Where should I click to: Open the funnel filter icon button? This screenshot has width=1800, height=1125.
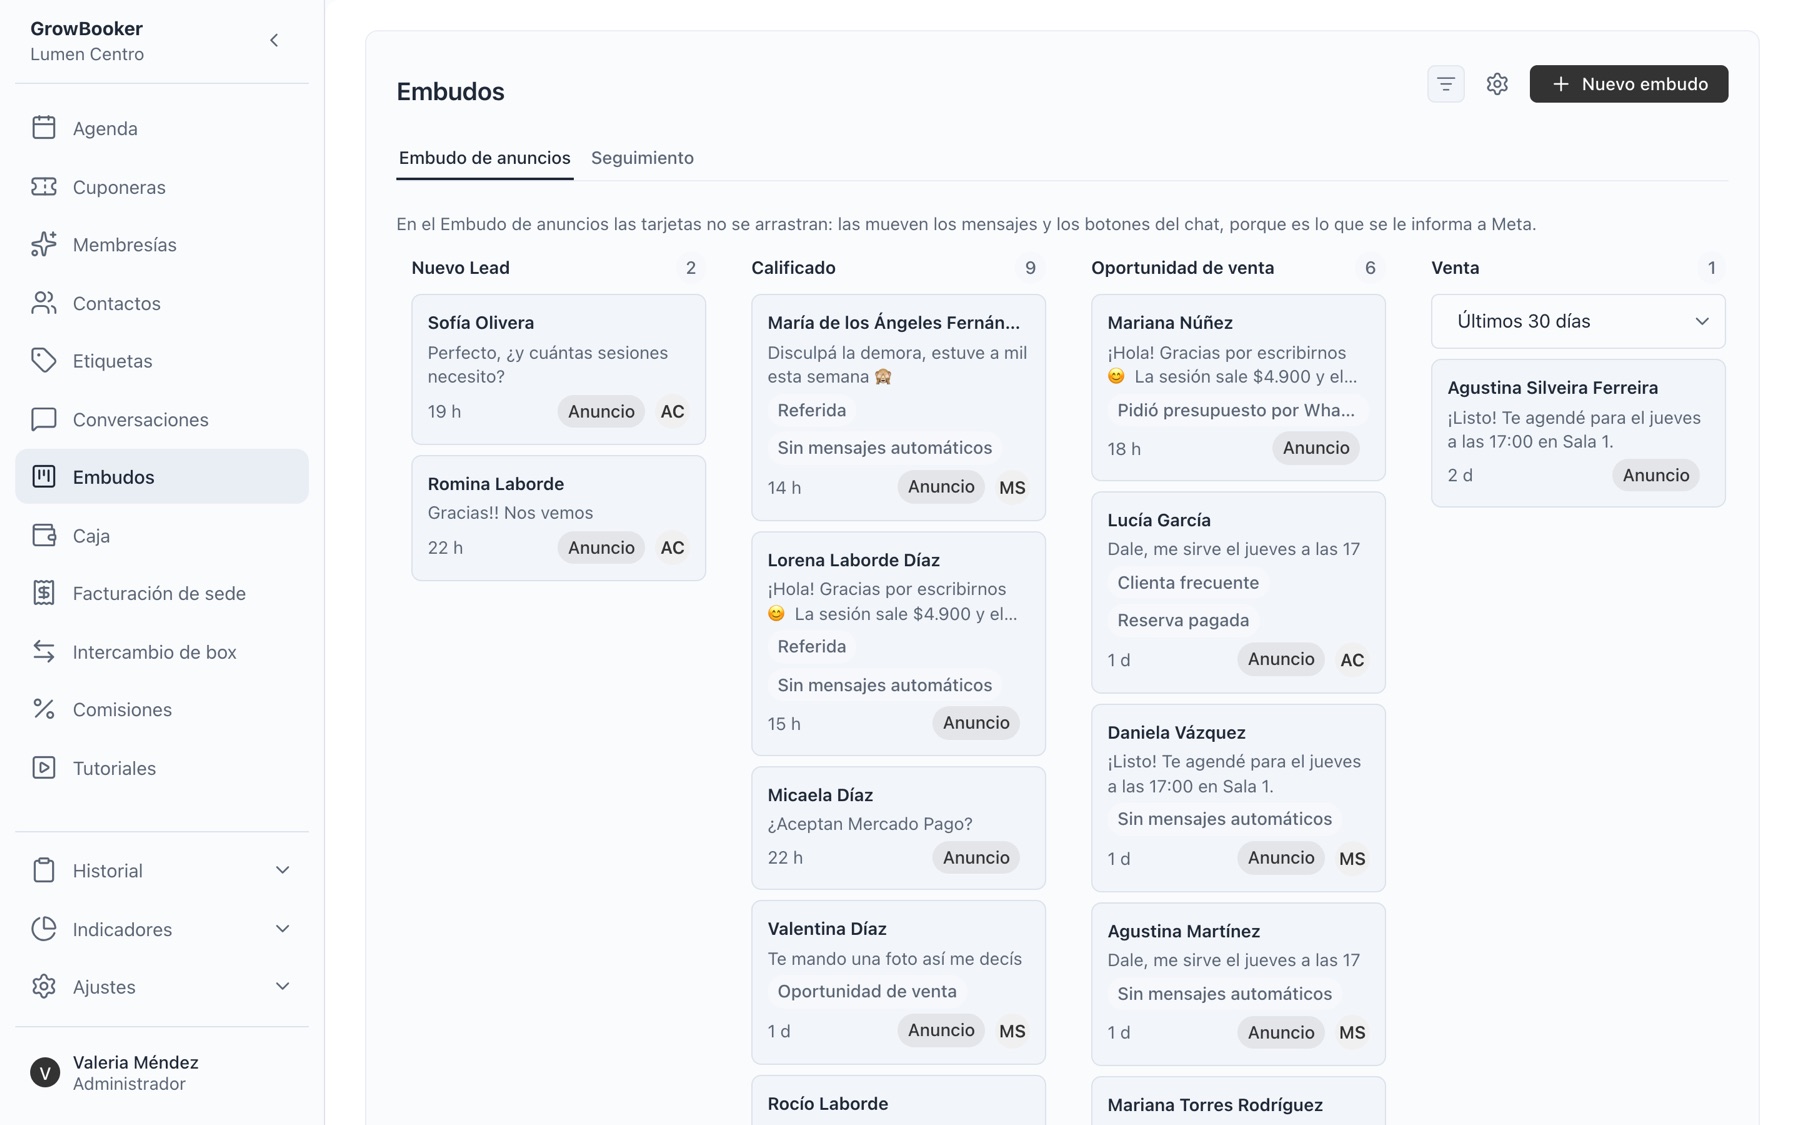(x=1446, y=84)
